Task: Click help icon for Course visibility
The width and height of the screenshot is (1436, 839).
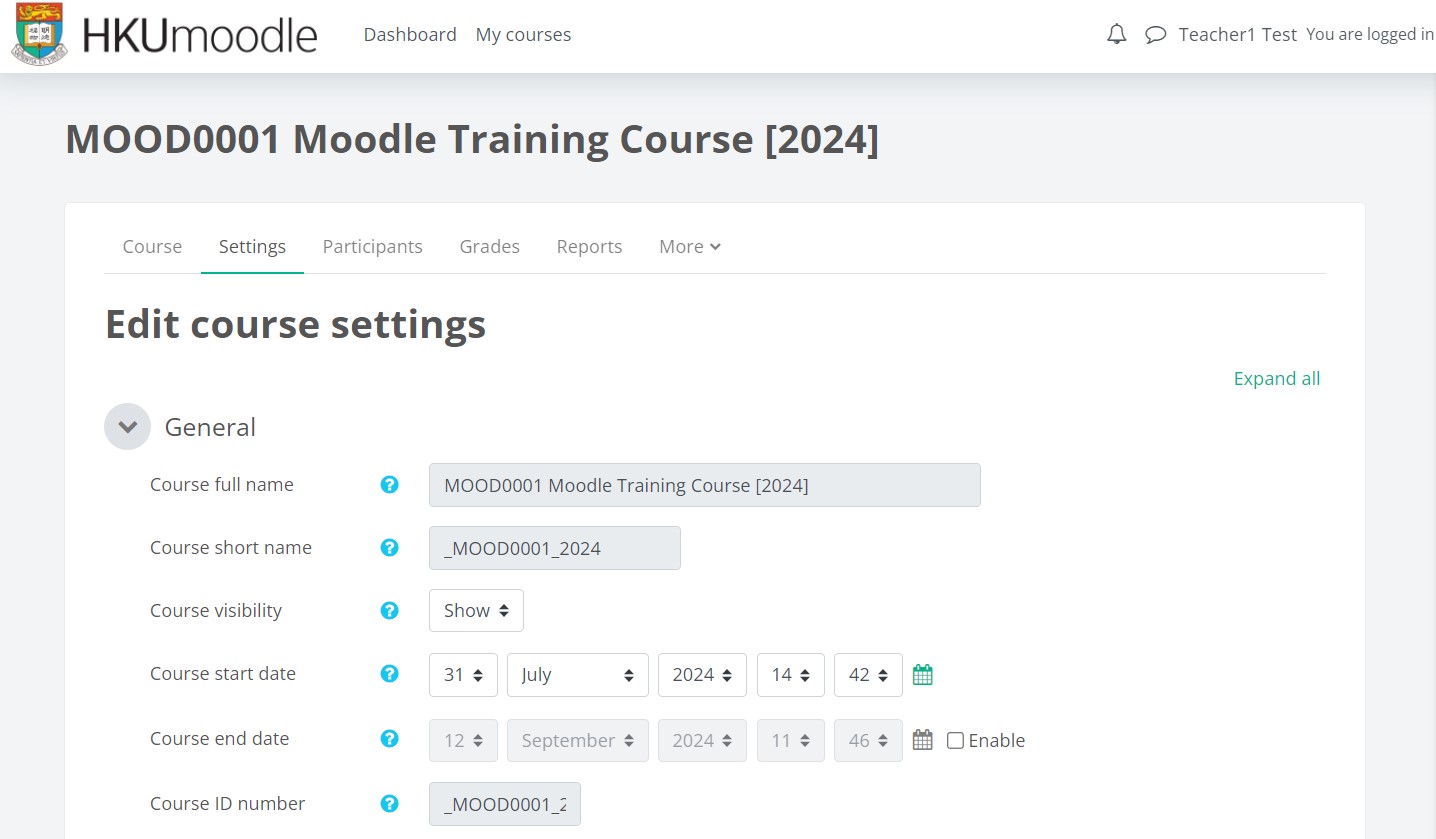Action: 390,611
